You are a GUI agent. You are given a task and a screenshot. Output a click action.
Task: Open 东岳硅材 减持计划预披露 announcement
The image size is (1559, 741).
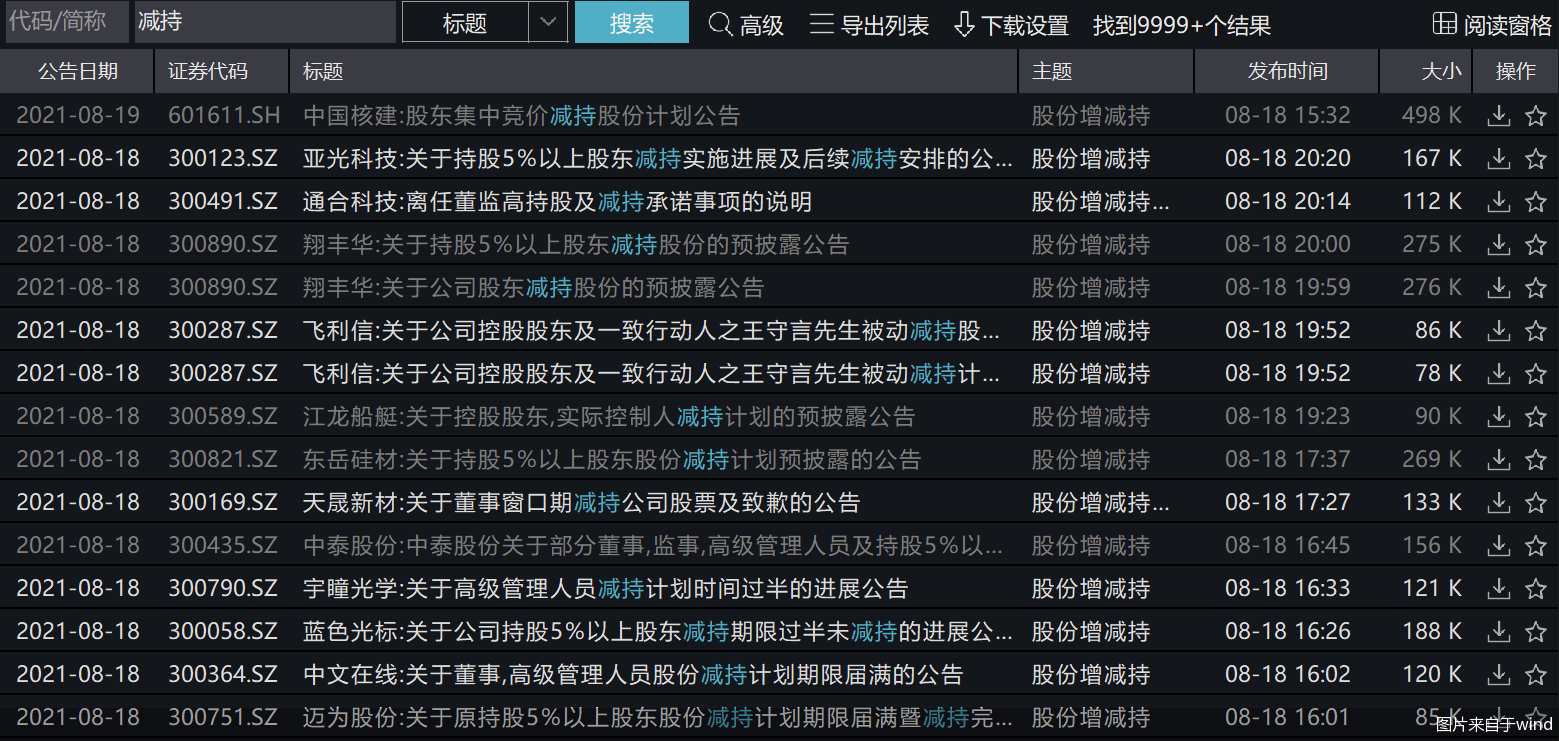tap(612, 460)
